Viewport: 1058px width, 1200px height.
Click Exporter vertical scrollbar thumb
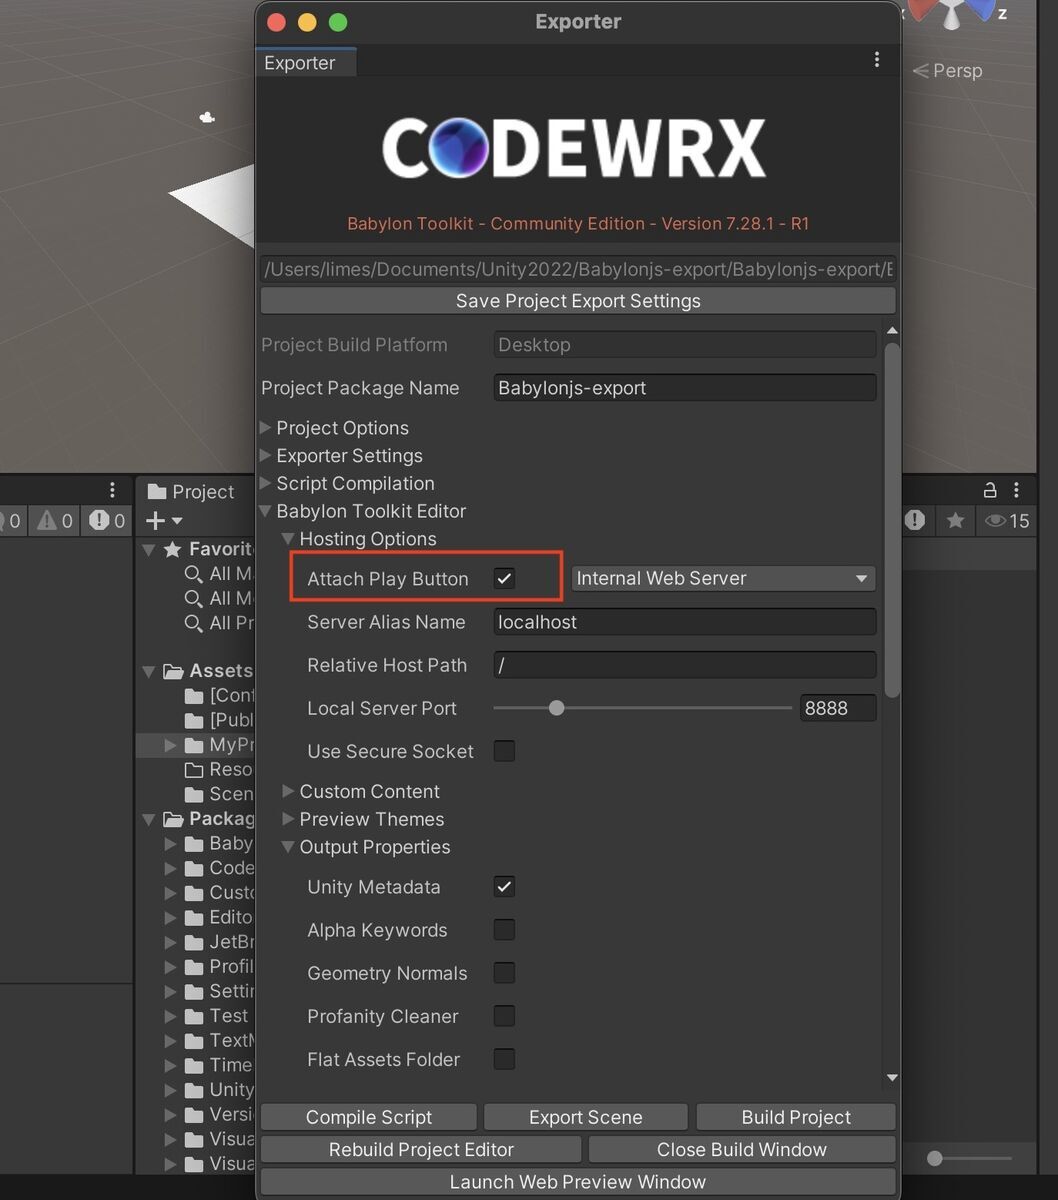click(x=892, y=520)
